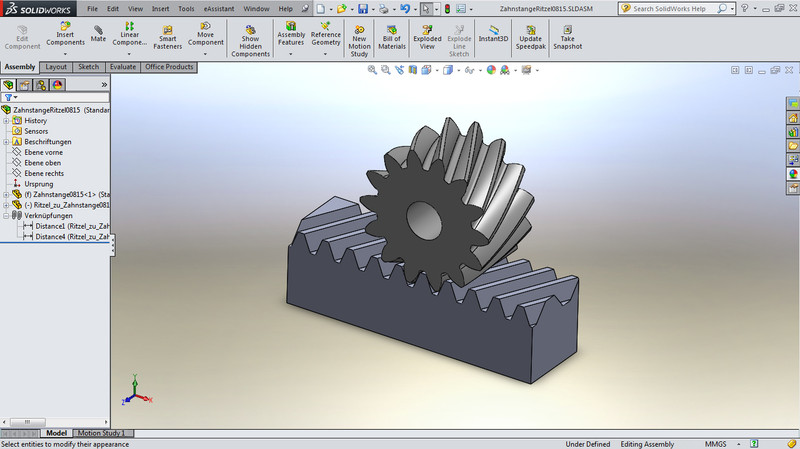Open the Appearances color wheel in task pane
Screen dimensions: 800x449
click(x=793, y=173)
